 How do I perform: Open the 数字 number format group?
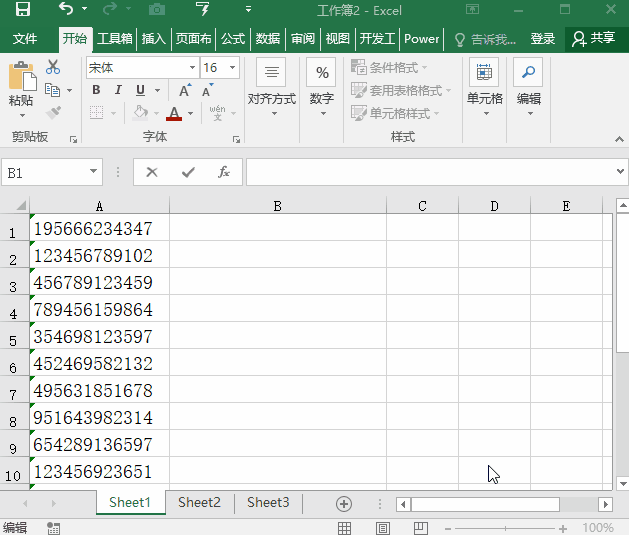(322, 88)
